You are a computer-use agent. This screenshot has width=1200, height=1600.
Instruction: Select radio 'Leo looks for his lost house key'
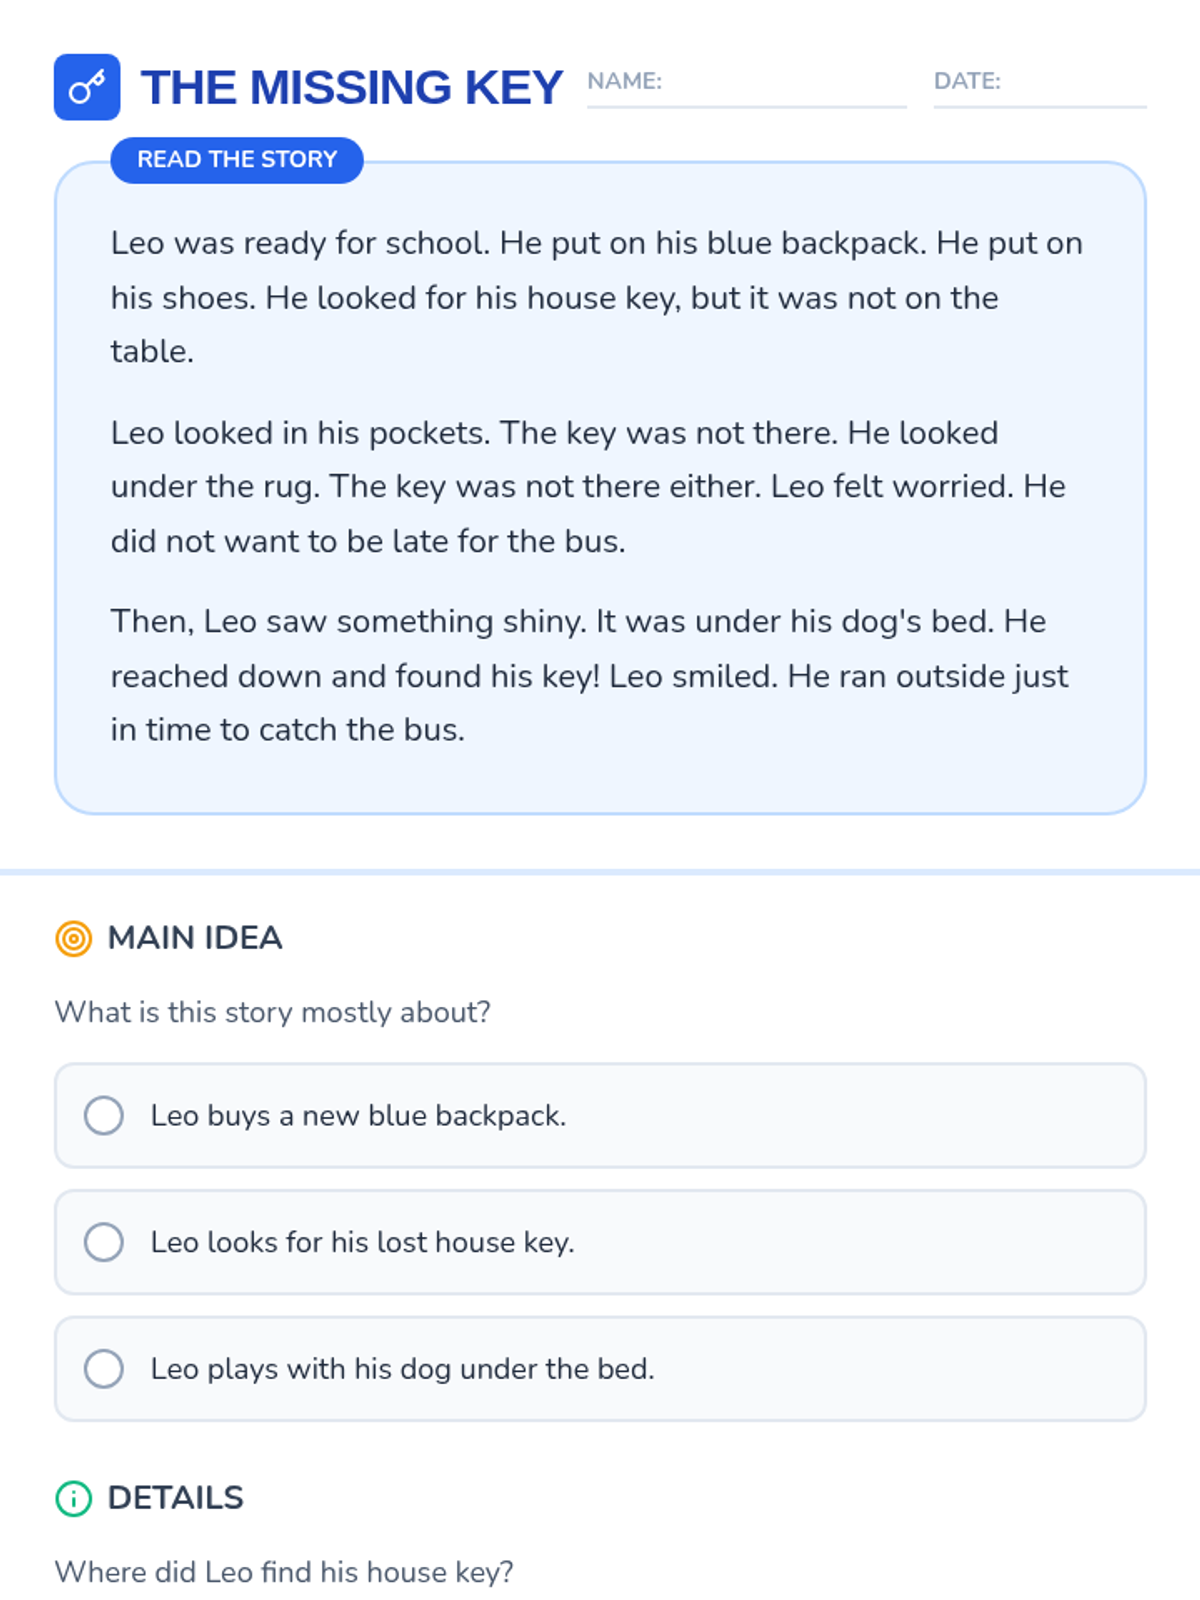(x=104, y=1242)
